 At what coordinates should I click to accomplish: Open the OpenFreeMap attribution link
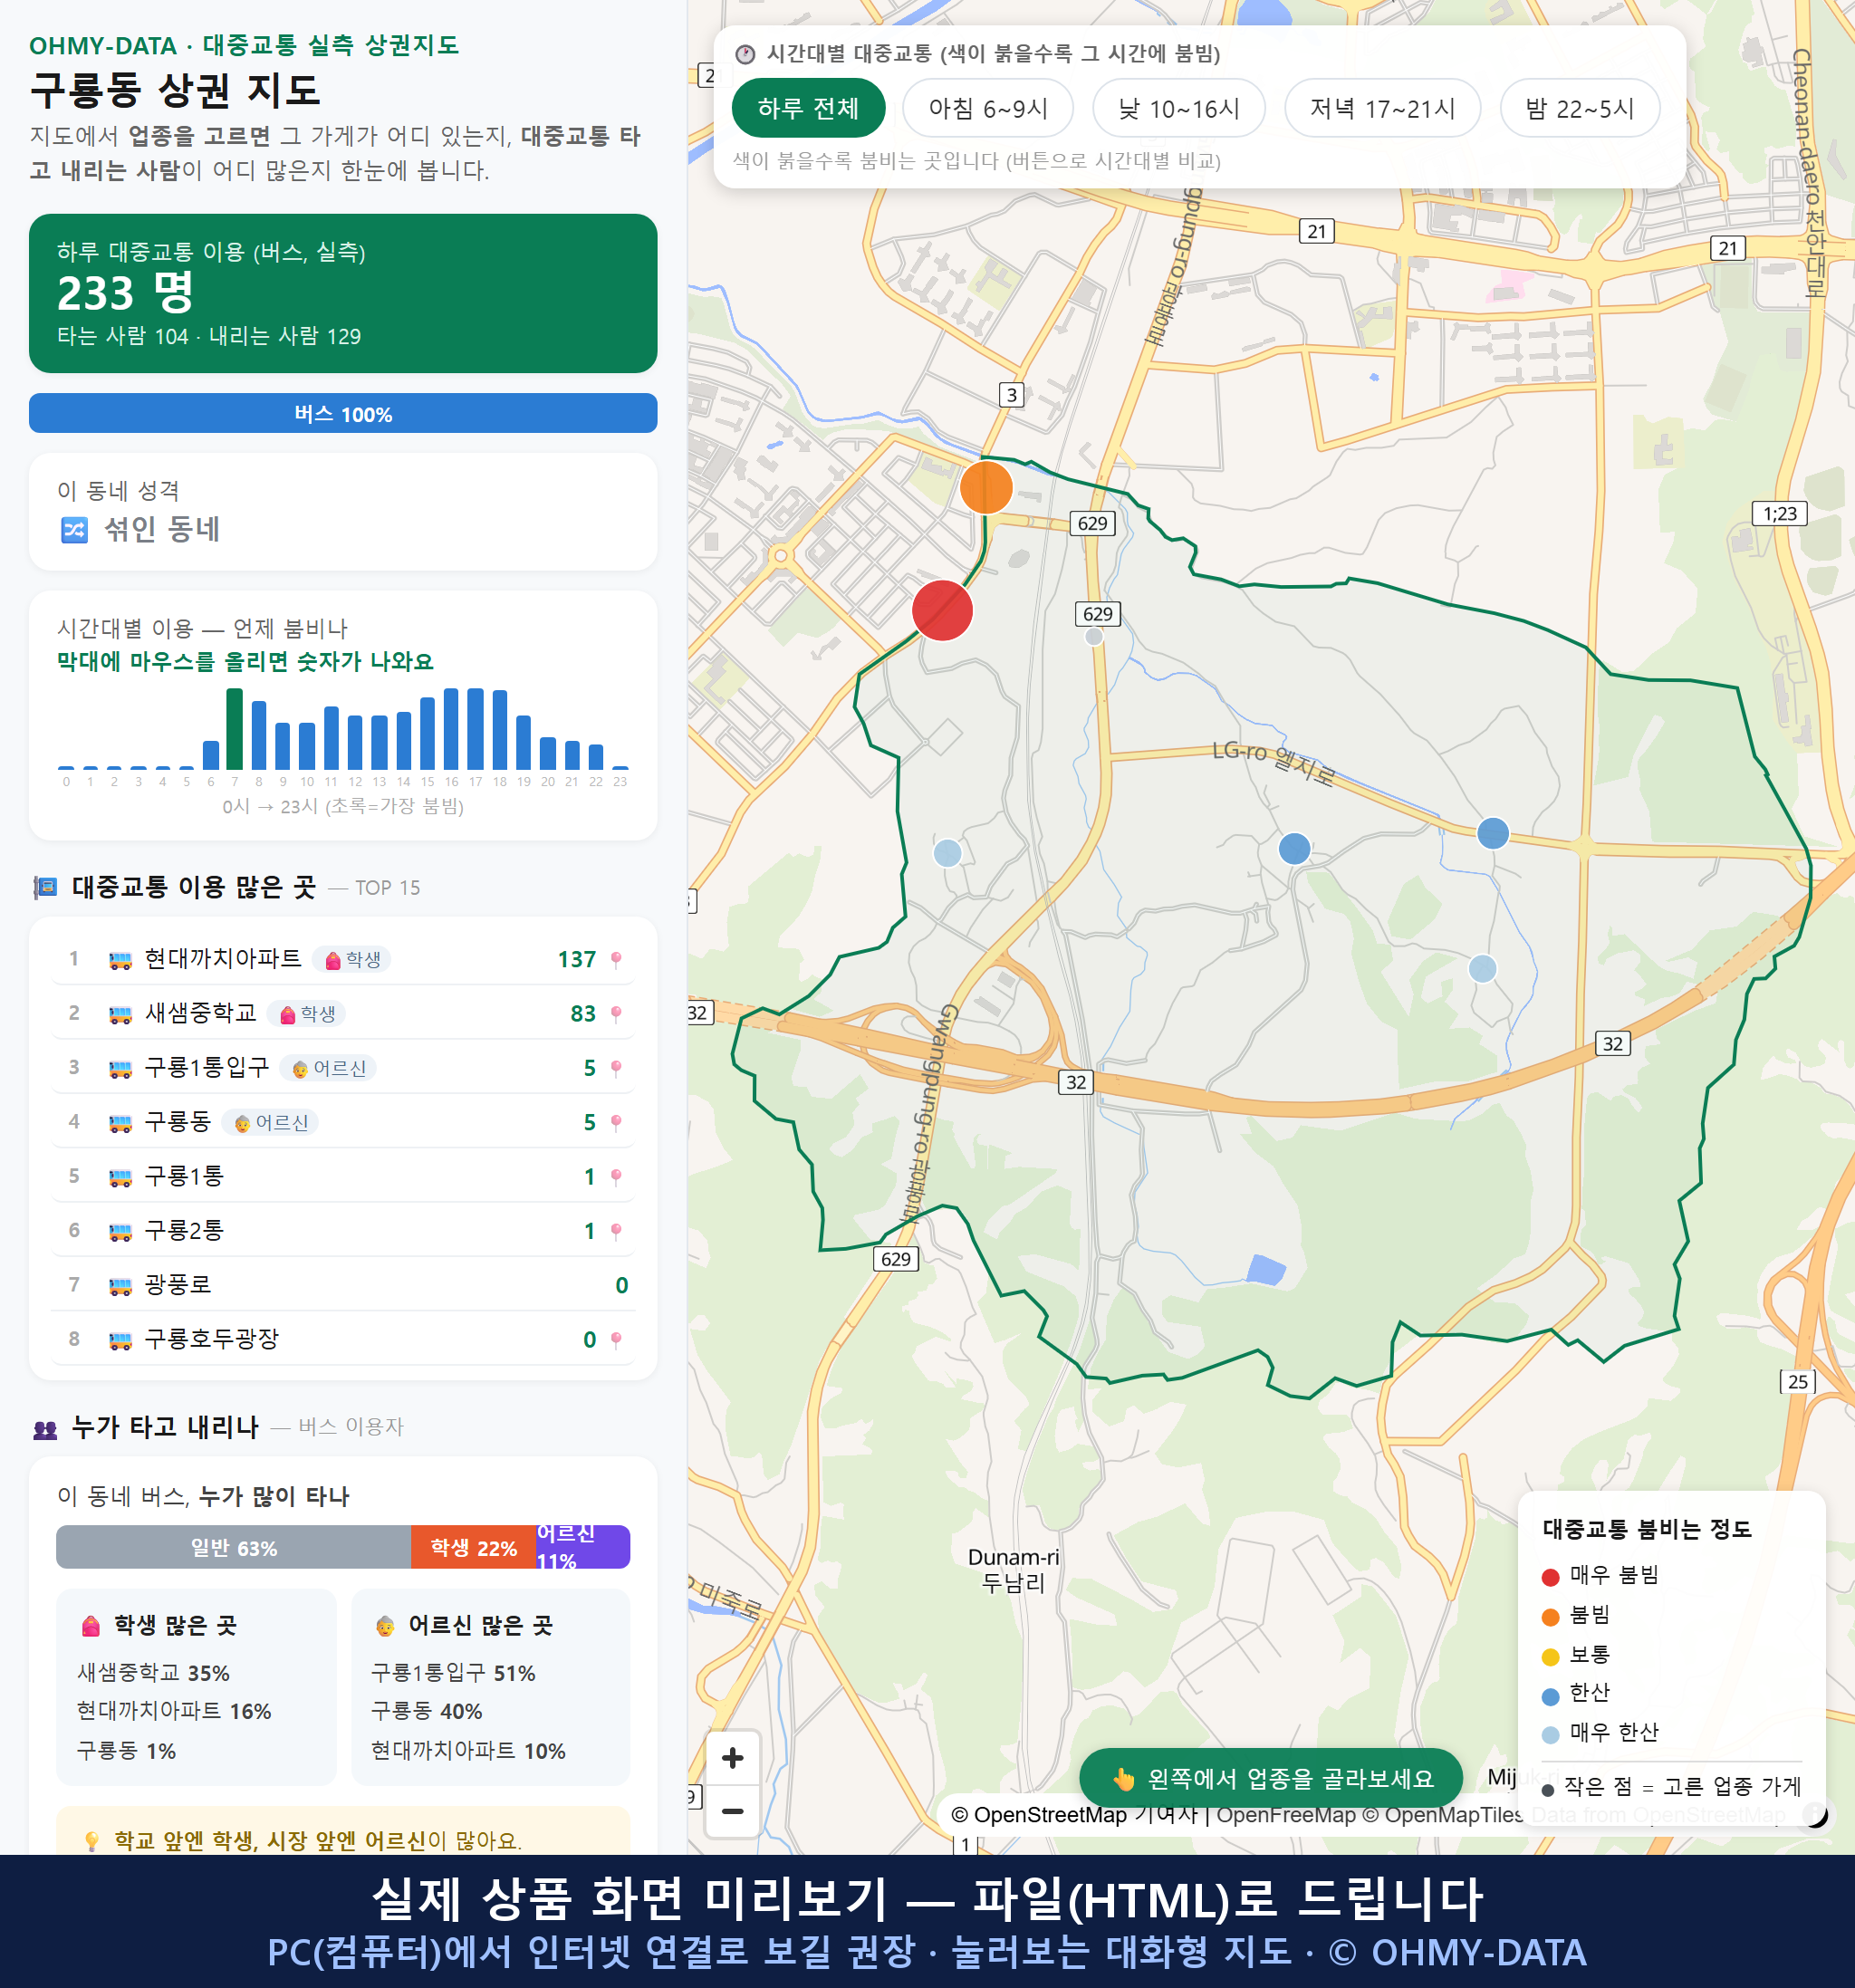coord(1285,1815)
